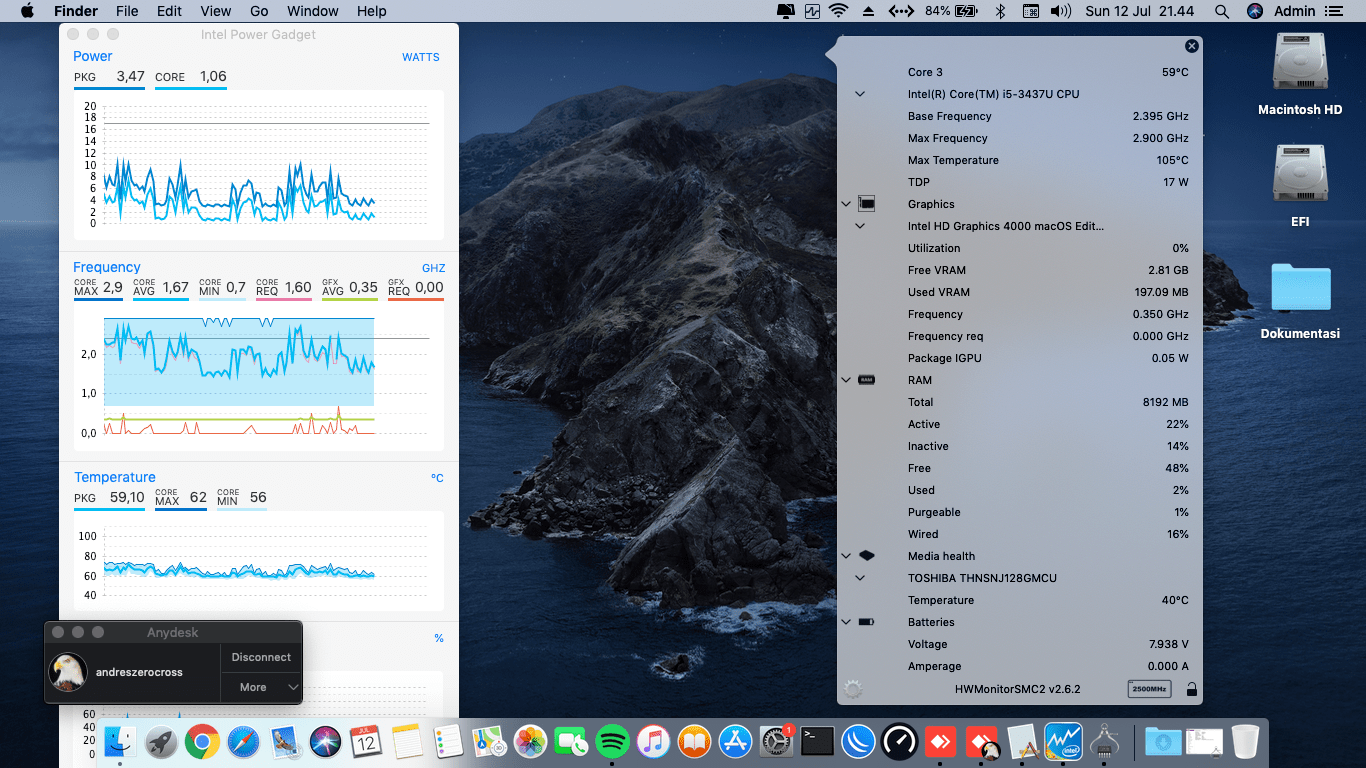Collapse the RAM section
1366x768 pixels.
pos(846,380)
